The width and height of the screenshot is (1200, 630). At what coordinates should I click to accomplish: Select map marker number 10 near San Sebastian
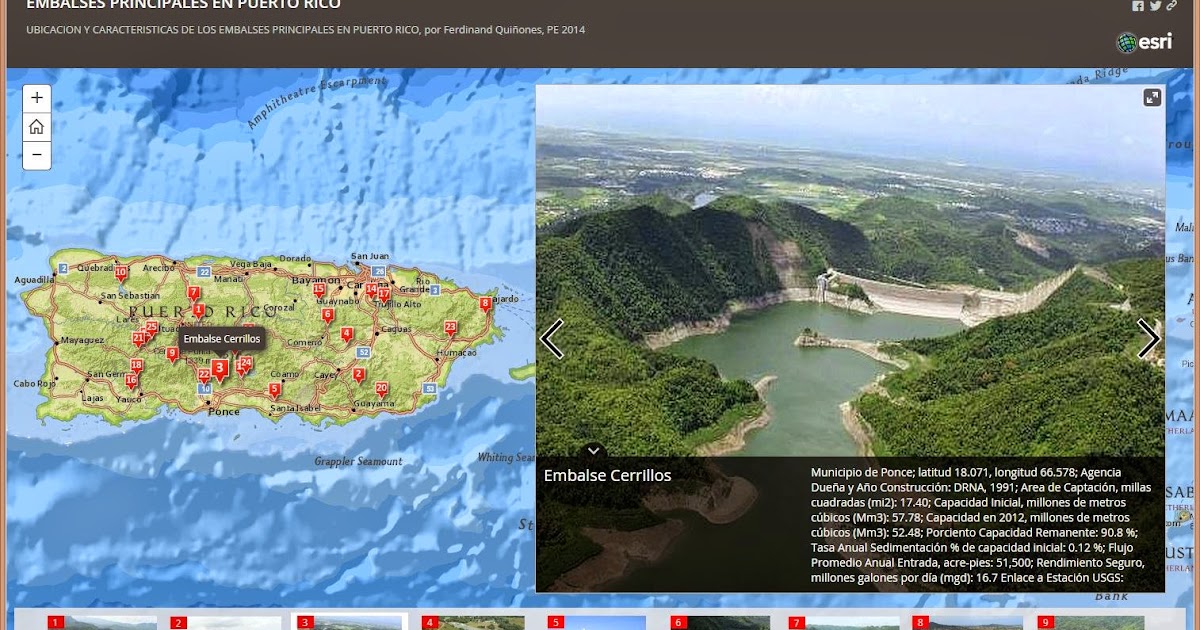pyautogui.click(x=119, y=271)
